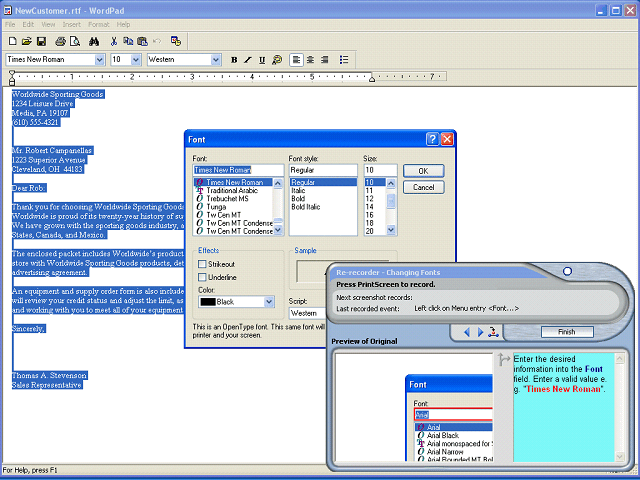Click OK in Font dialog
Screen dimensions: 640x480
[424, 171]
